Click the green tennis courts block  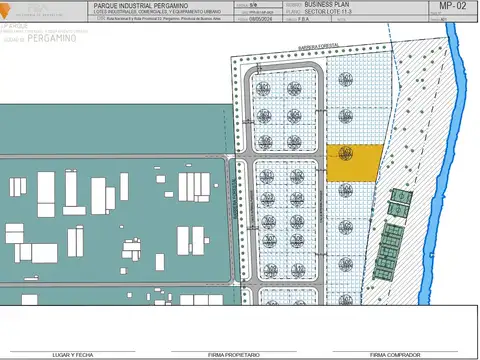click(388, 252)
